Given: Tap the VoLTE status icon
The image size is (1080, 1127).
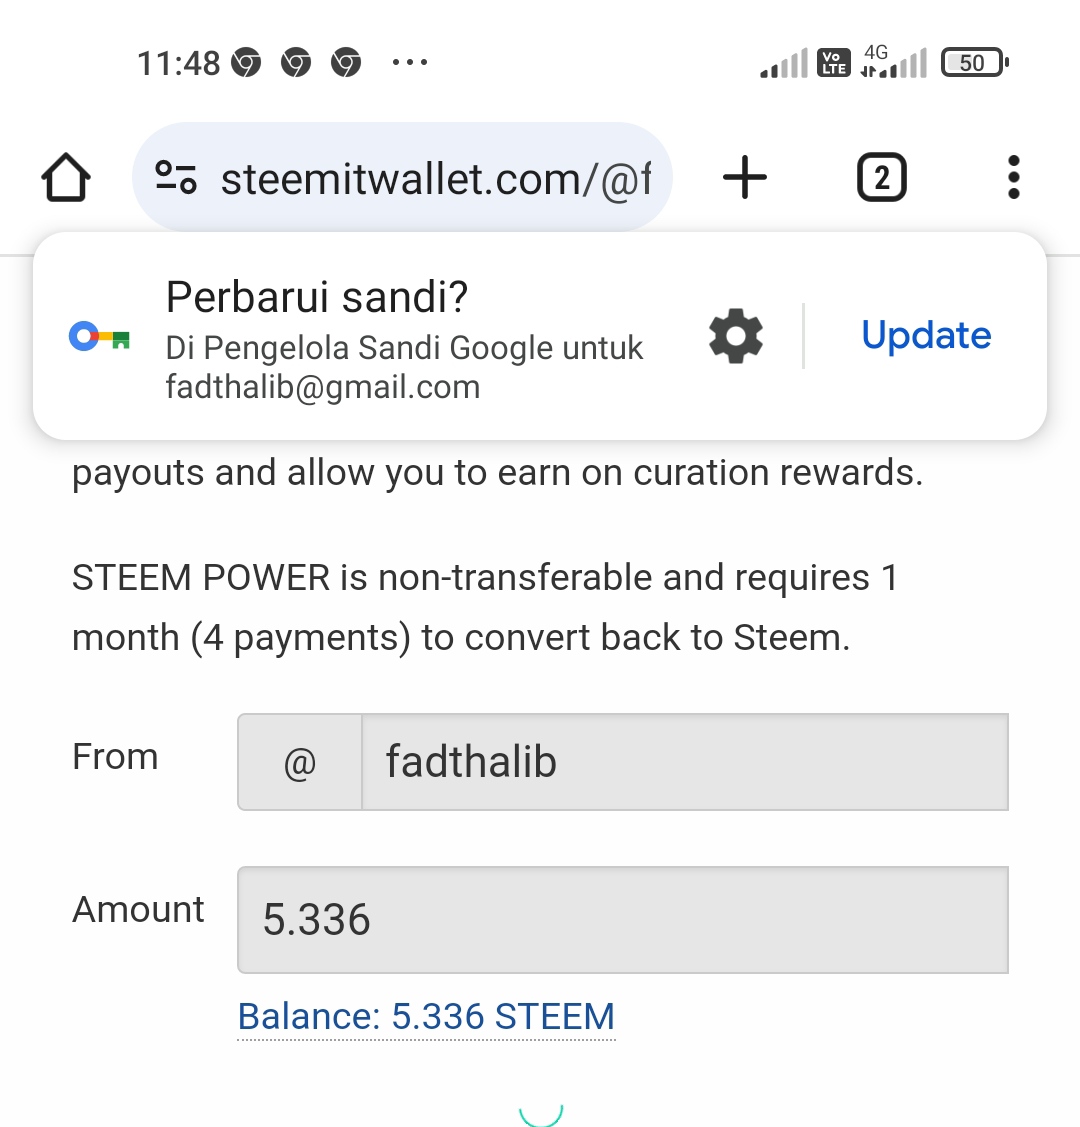Looking at the screenshot, I should tap(833, 63).
